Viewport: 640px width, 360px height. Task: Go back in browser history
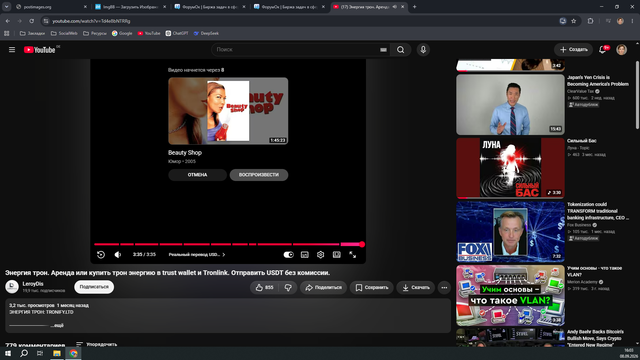tap(8, 21)
